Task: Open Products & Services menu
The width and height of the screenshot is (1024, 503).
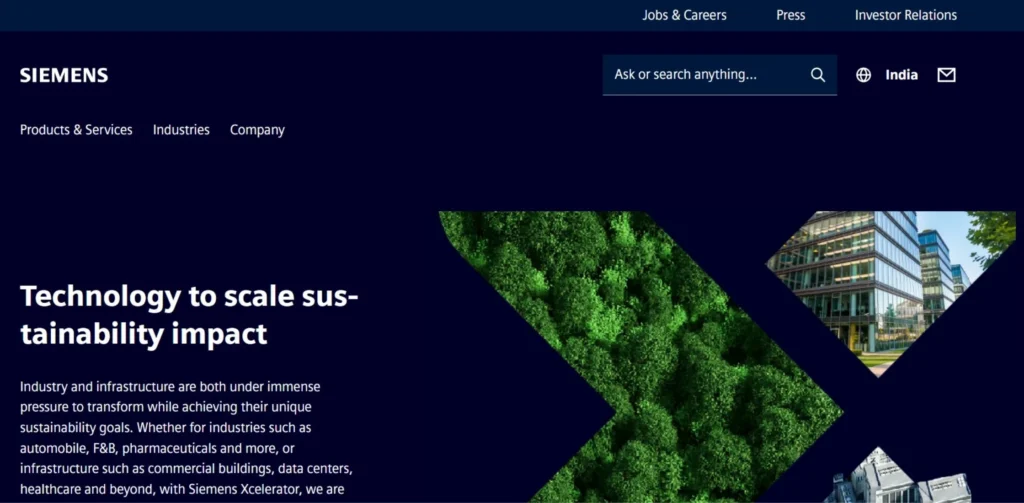Action: pyautogui.click(x=76, y=130)
